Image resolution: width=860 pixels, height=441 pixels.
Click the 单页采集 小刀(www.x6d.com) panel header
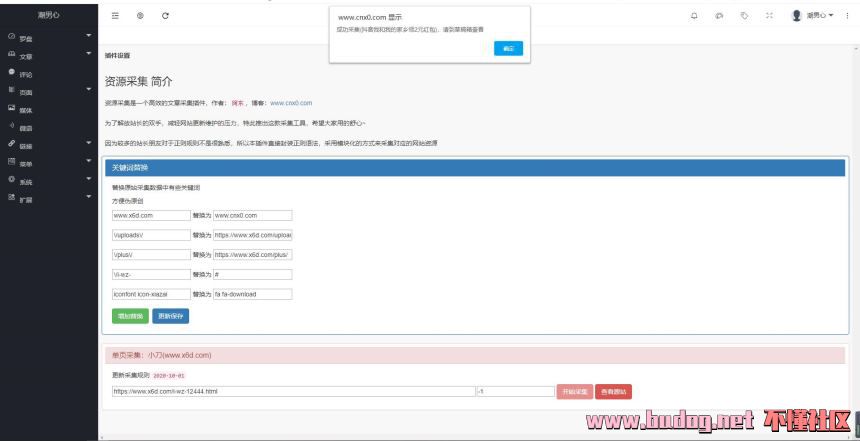tap(475, 355)
